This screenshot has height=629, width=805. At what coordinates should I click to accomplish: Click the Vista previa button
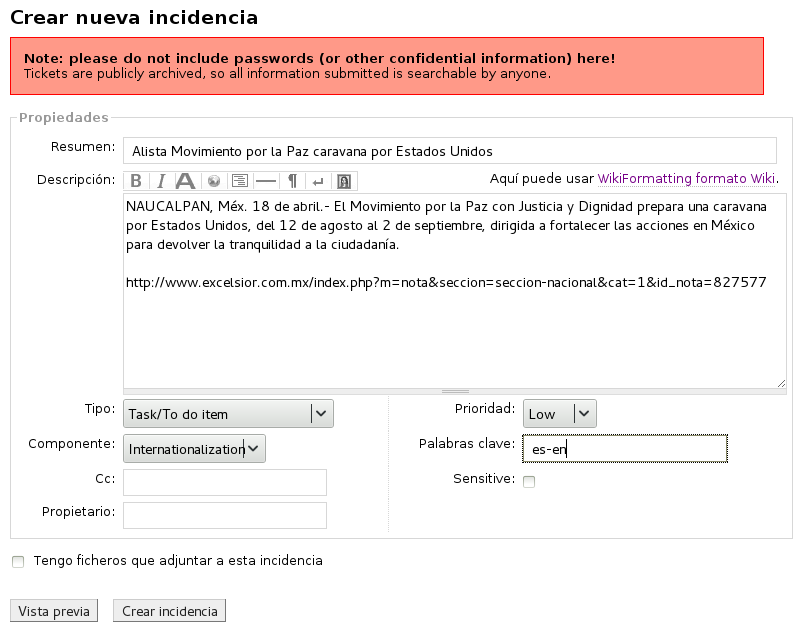[54, 611]
